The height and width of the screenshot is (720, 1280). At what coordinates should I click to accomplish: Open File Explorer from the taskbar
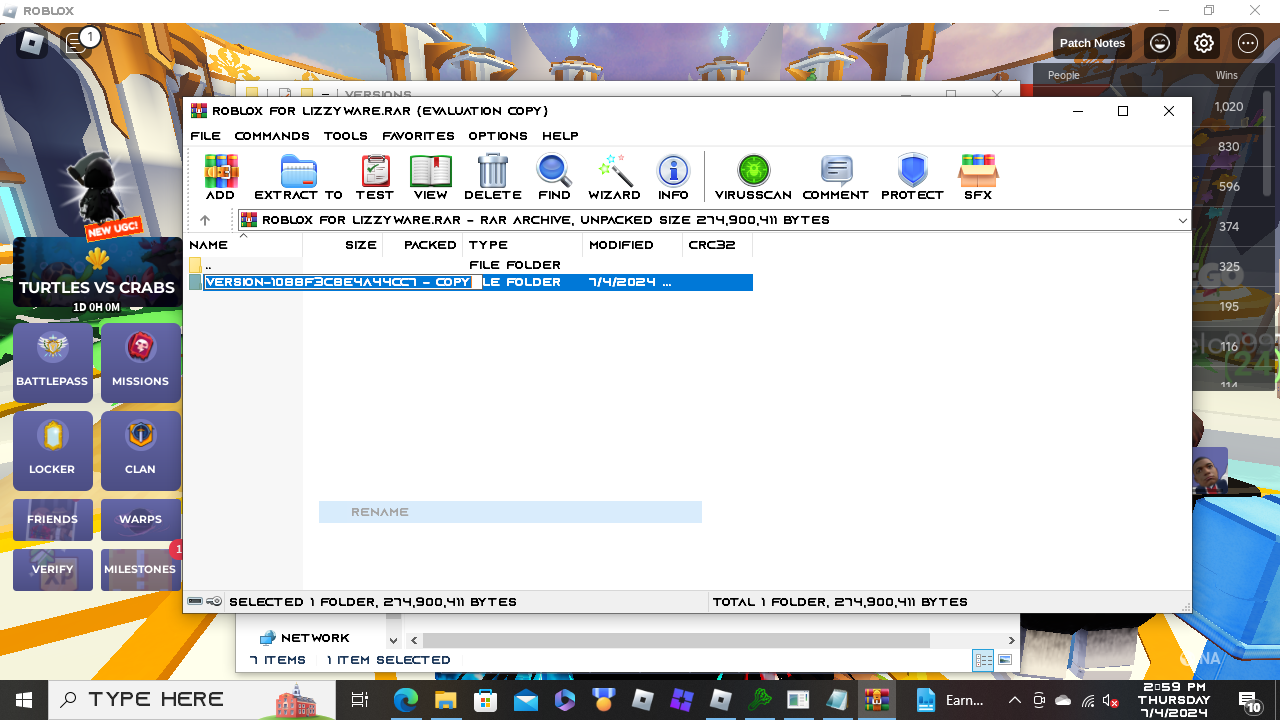445,700
